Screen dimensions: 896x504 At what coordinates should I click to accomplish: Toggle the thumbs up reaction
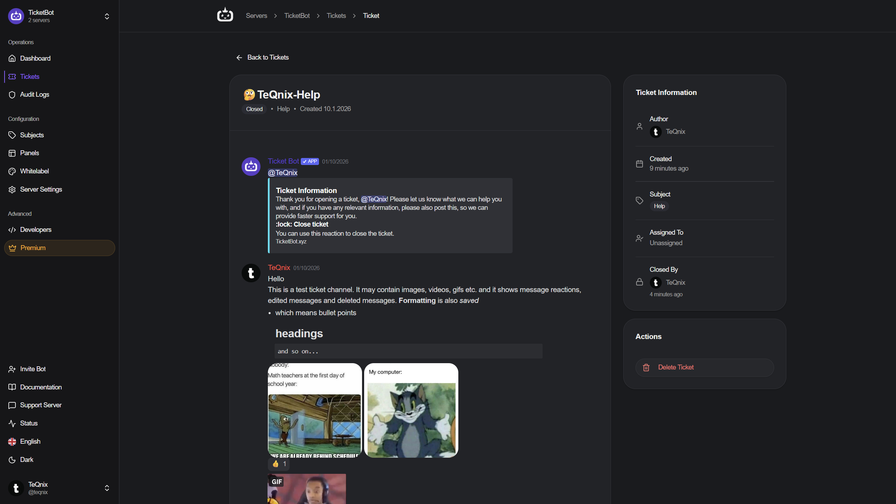[279, 464]
